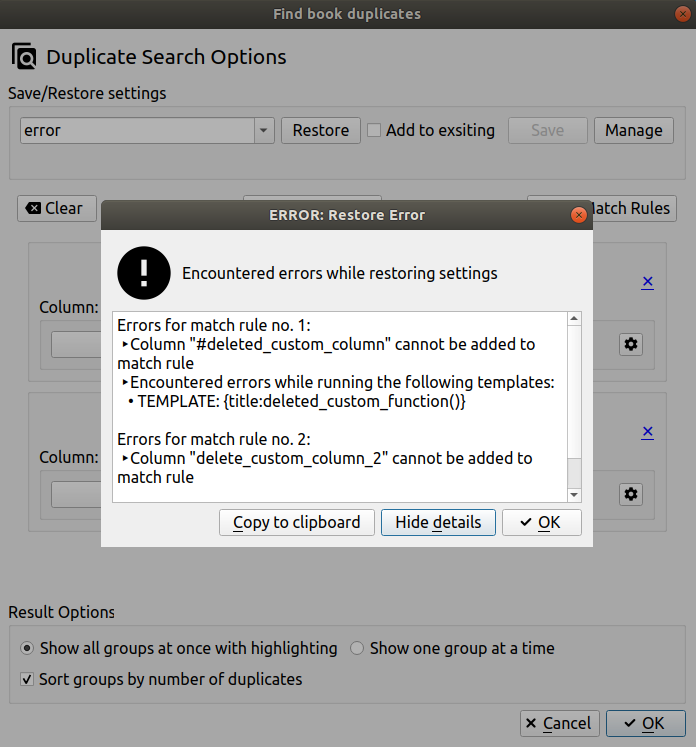Image resolution: width=696 pixels, height=747 pixels.
Task: Click the exclamation error icon in dialog
Action: click(x=144, y=273)
